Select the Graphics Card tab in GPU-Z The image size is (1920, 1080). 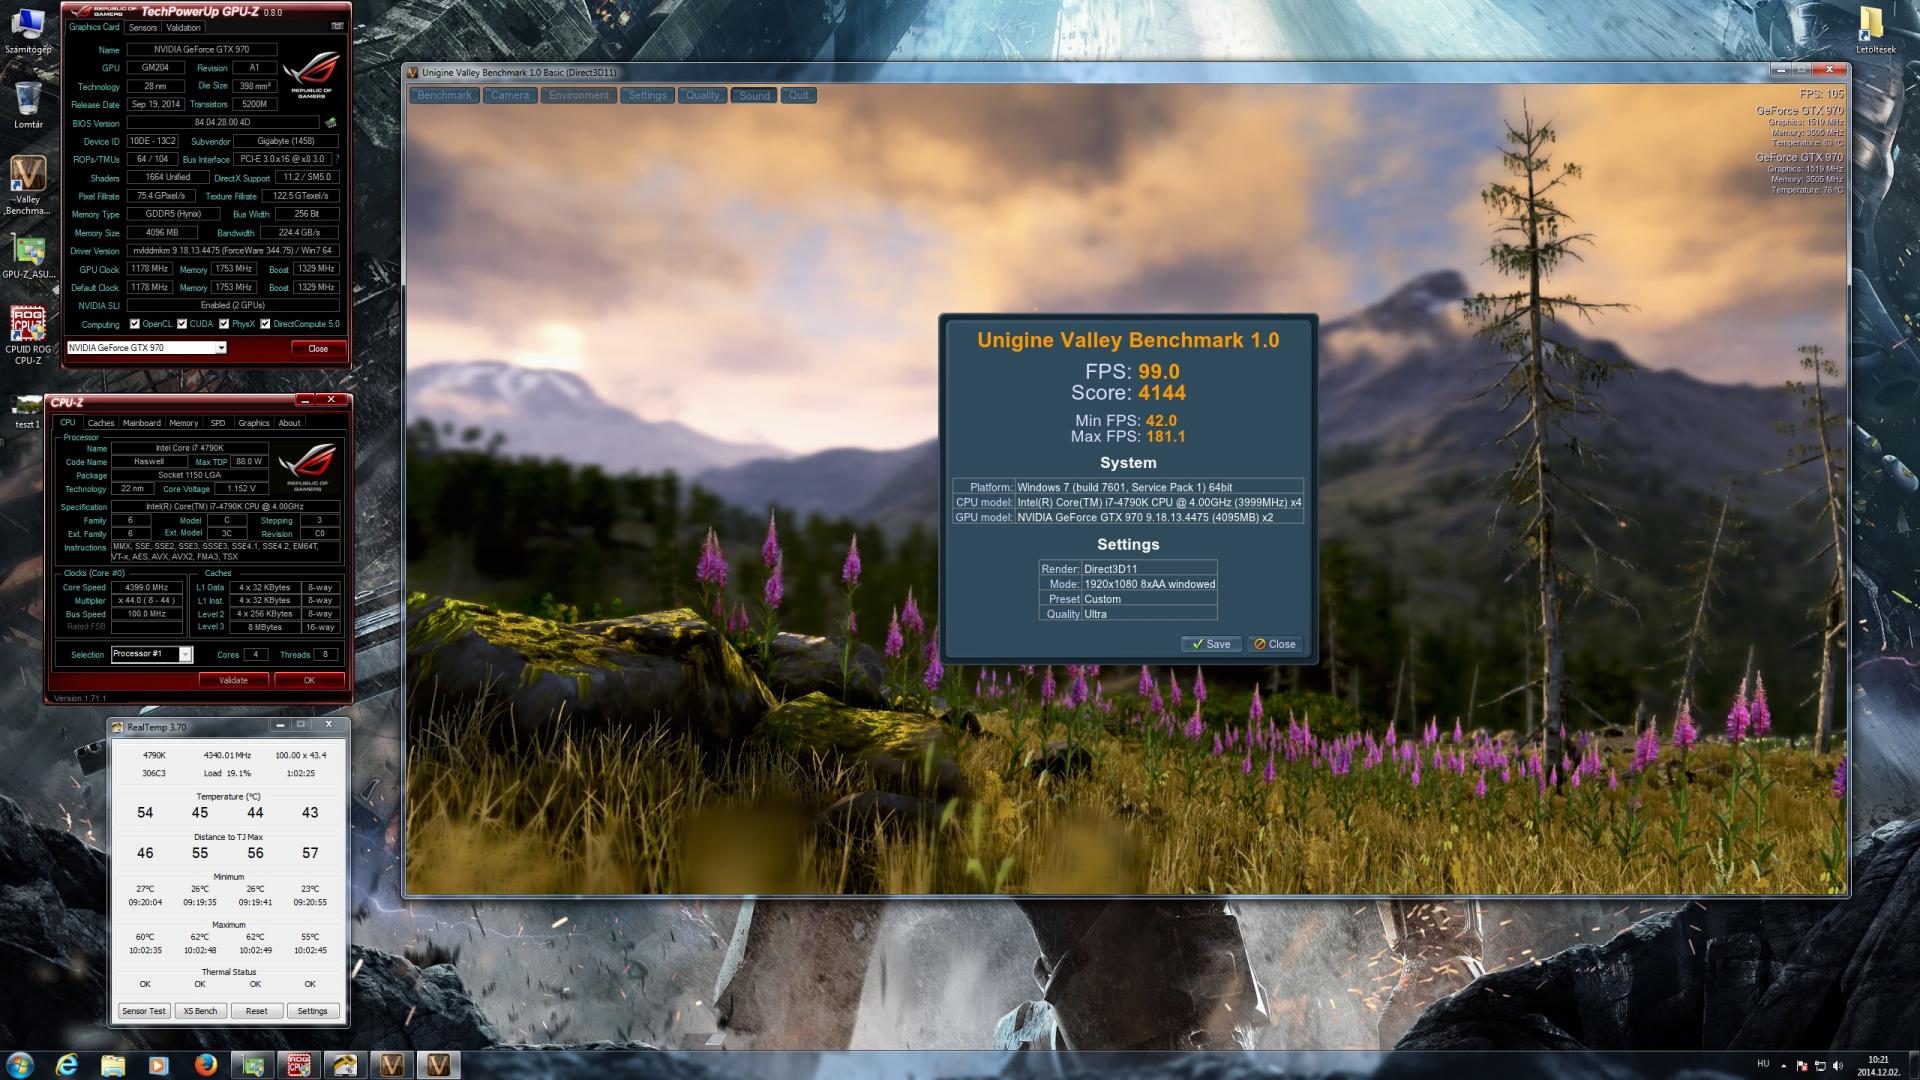(x=94, y=28)
